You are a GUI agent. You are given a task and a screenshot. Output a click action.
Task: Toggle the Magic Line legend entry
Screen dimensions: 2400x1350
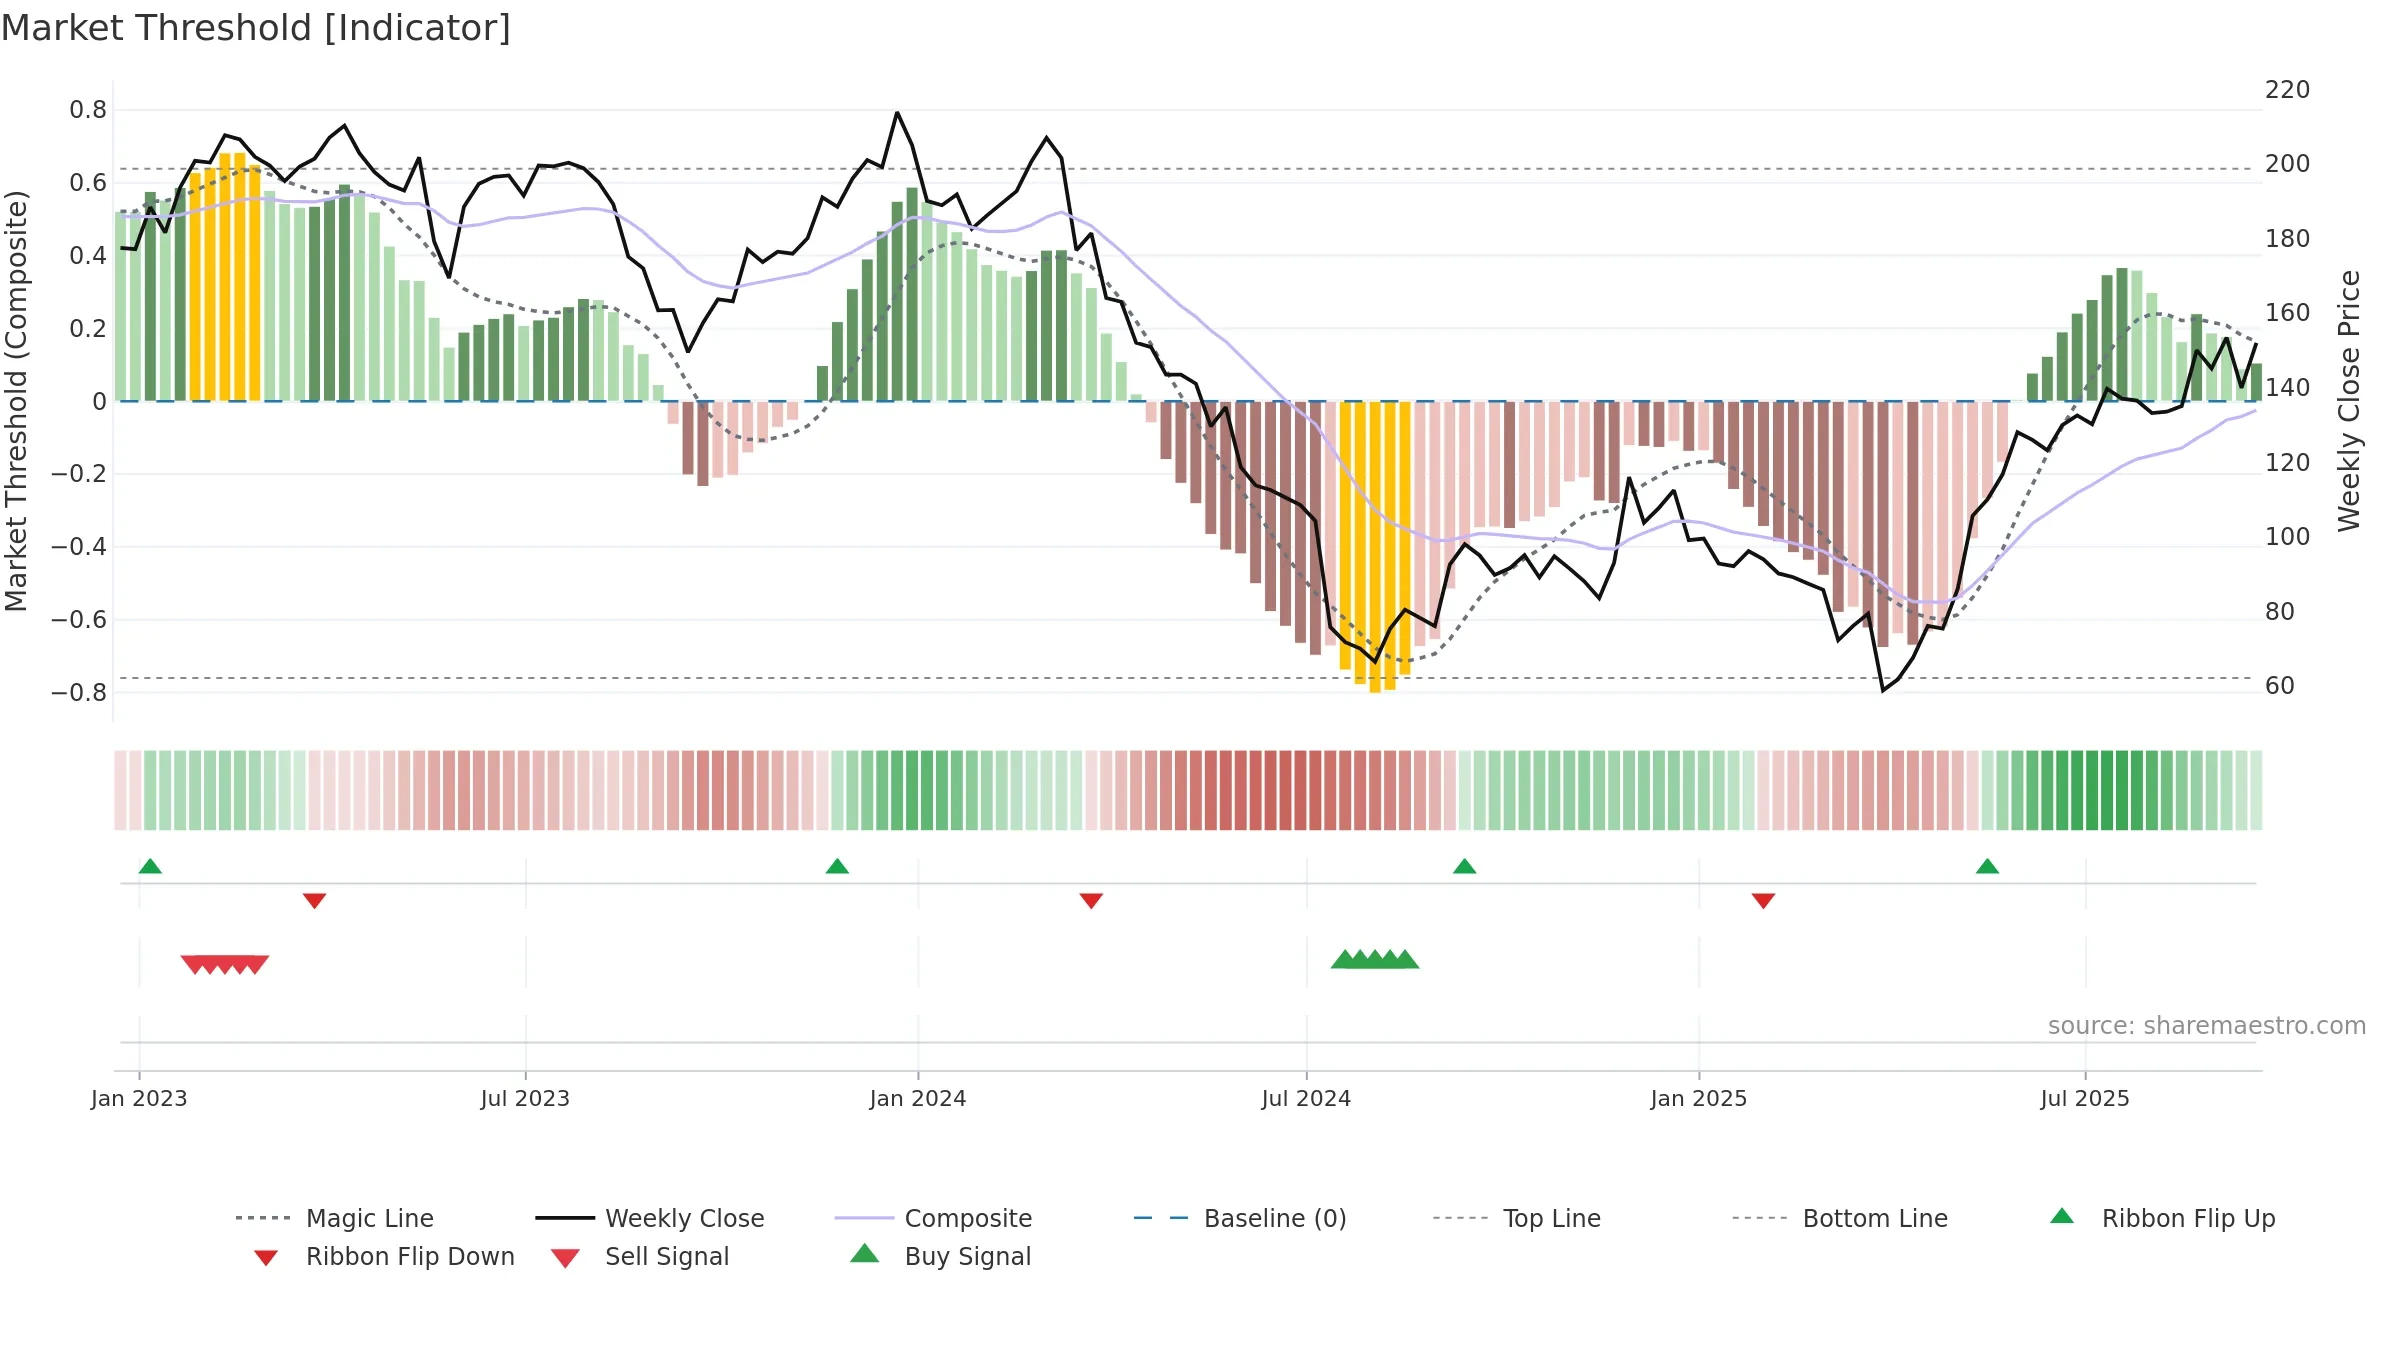coord(334,1218)
